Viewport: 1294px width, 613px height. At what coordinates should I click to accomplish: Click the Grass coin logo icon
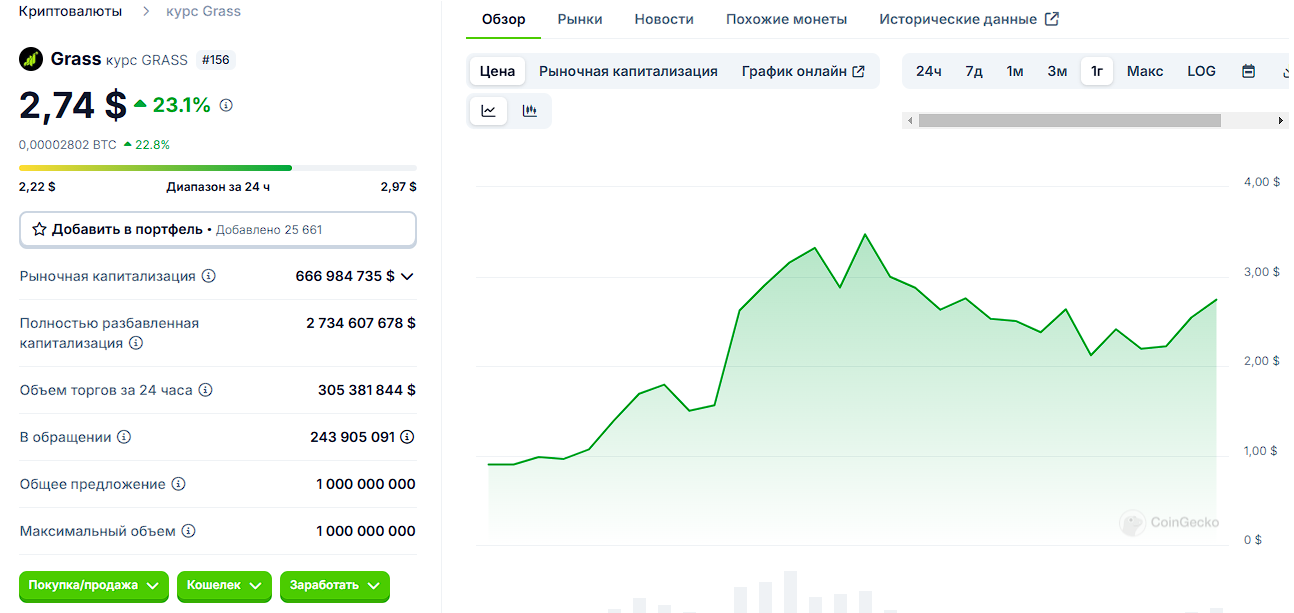31,59
